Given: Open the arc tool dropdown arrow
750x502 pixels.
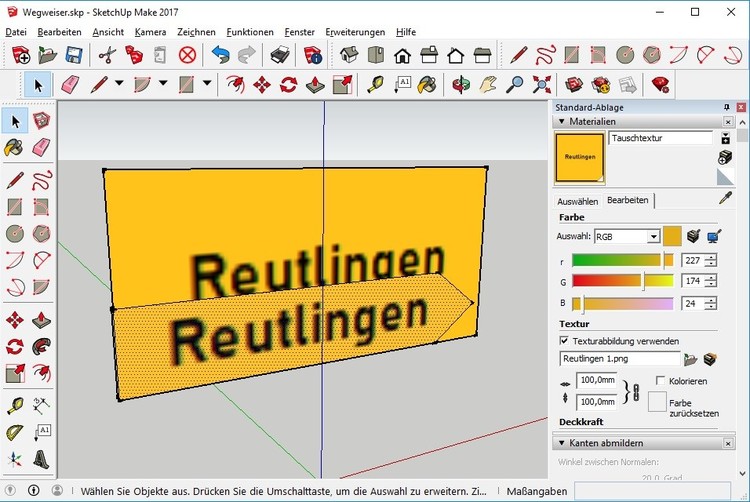Looking at the screenshot, I should (163, 83).
